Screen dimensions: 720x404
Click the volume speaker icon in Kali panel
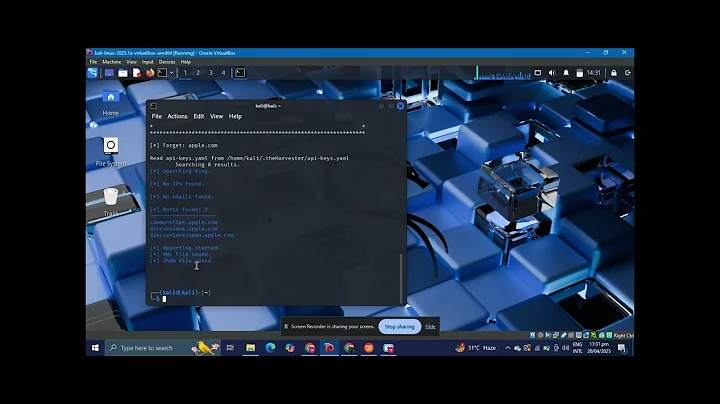[x=552, y=73]
